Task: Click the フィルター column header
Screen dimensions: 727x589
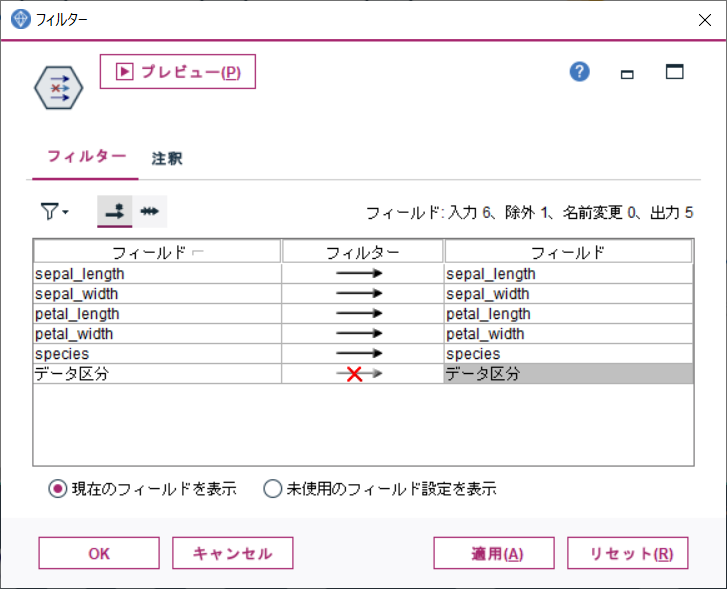Action: coord(363,252)
